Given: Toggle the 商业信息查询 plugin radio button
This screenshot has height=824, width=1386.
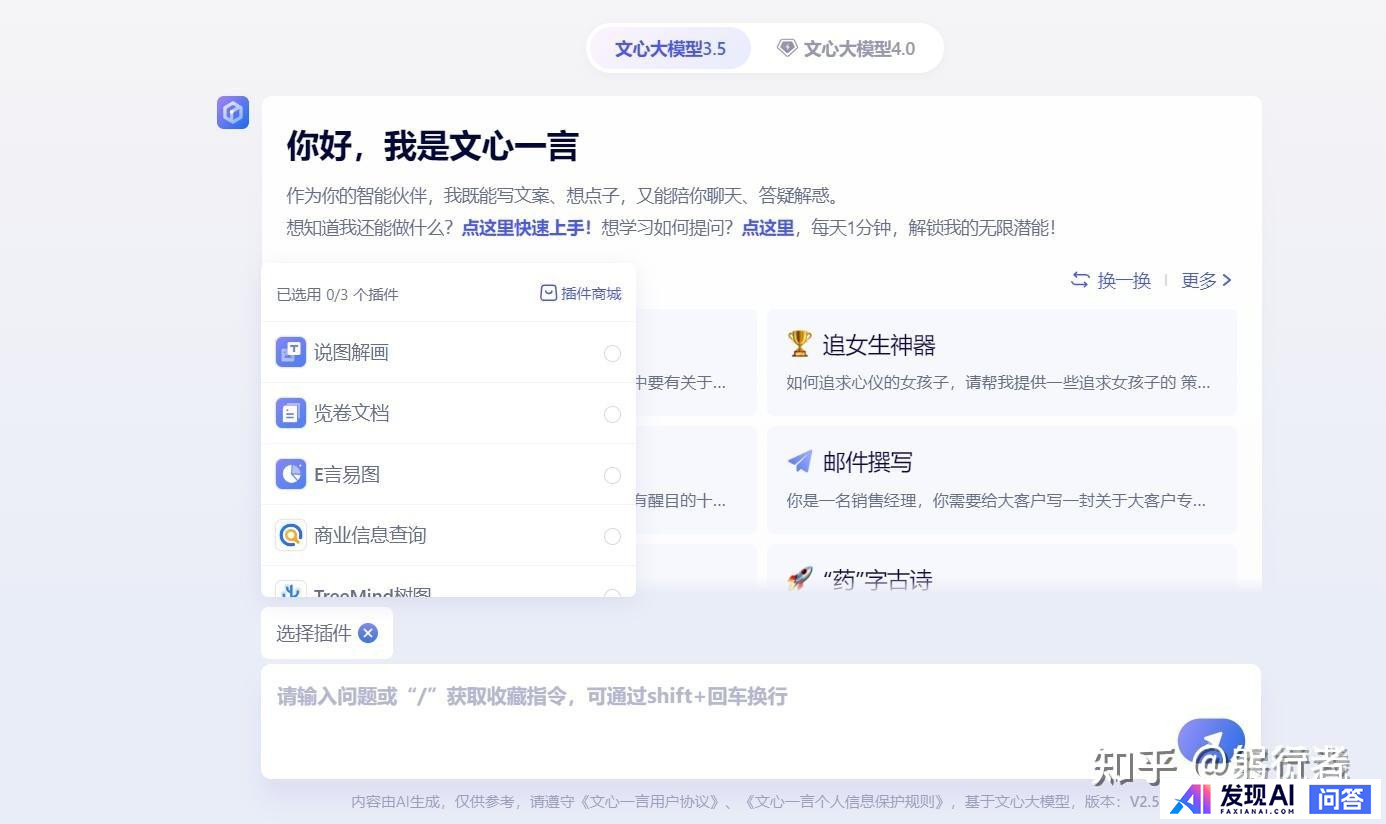Looking at the screenshot, I should pos(612,536).
